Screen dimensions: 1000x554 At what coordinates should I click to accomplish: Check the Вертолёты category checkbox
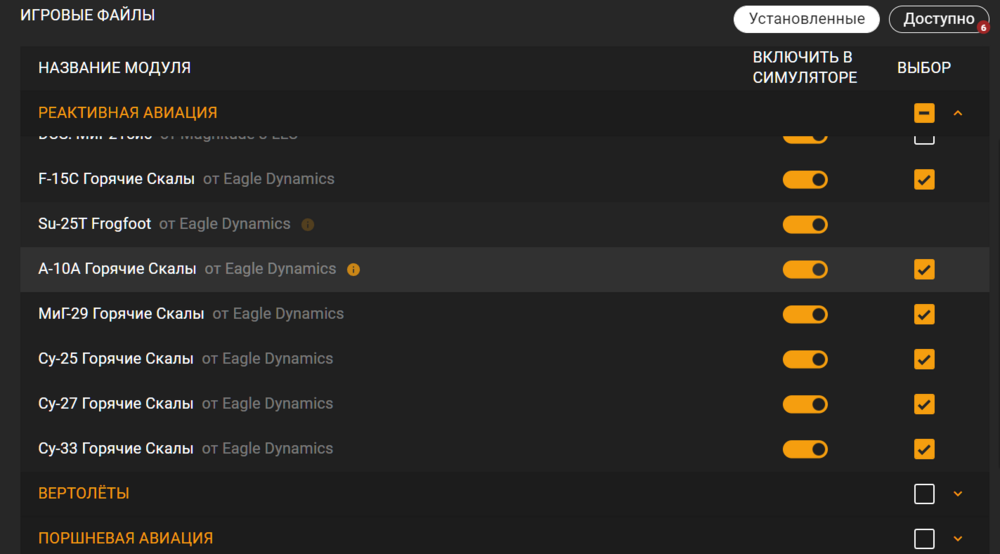(924, 494)
